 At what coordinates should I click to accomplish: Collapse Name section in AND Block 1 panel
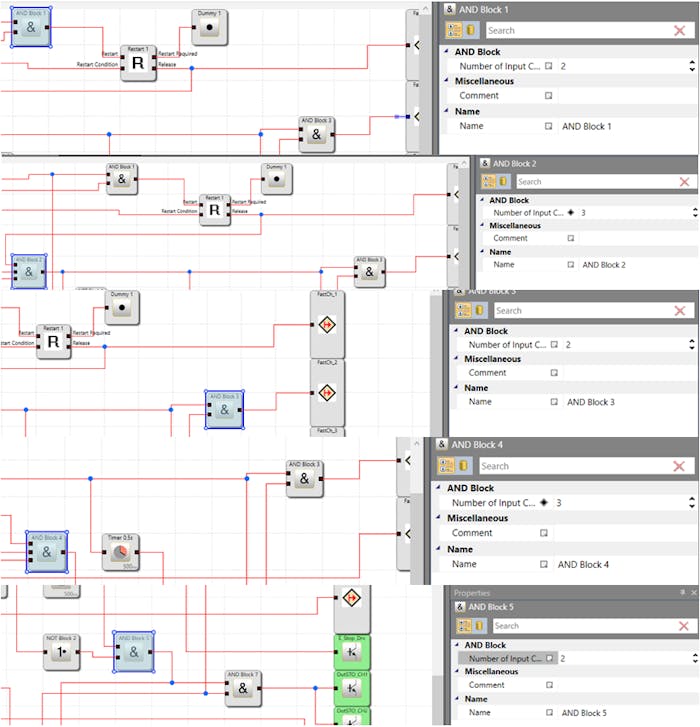[446, 111]
